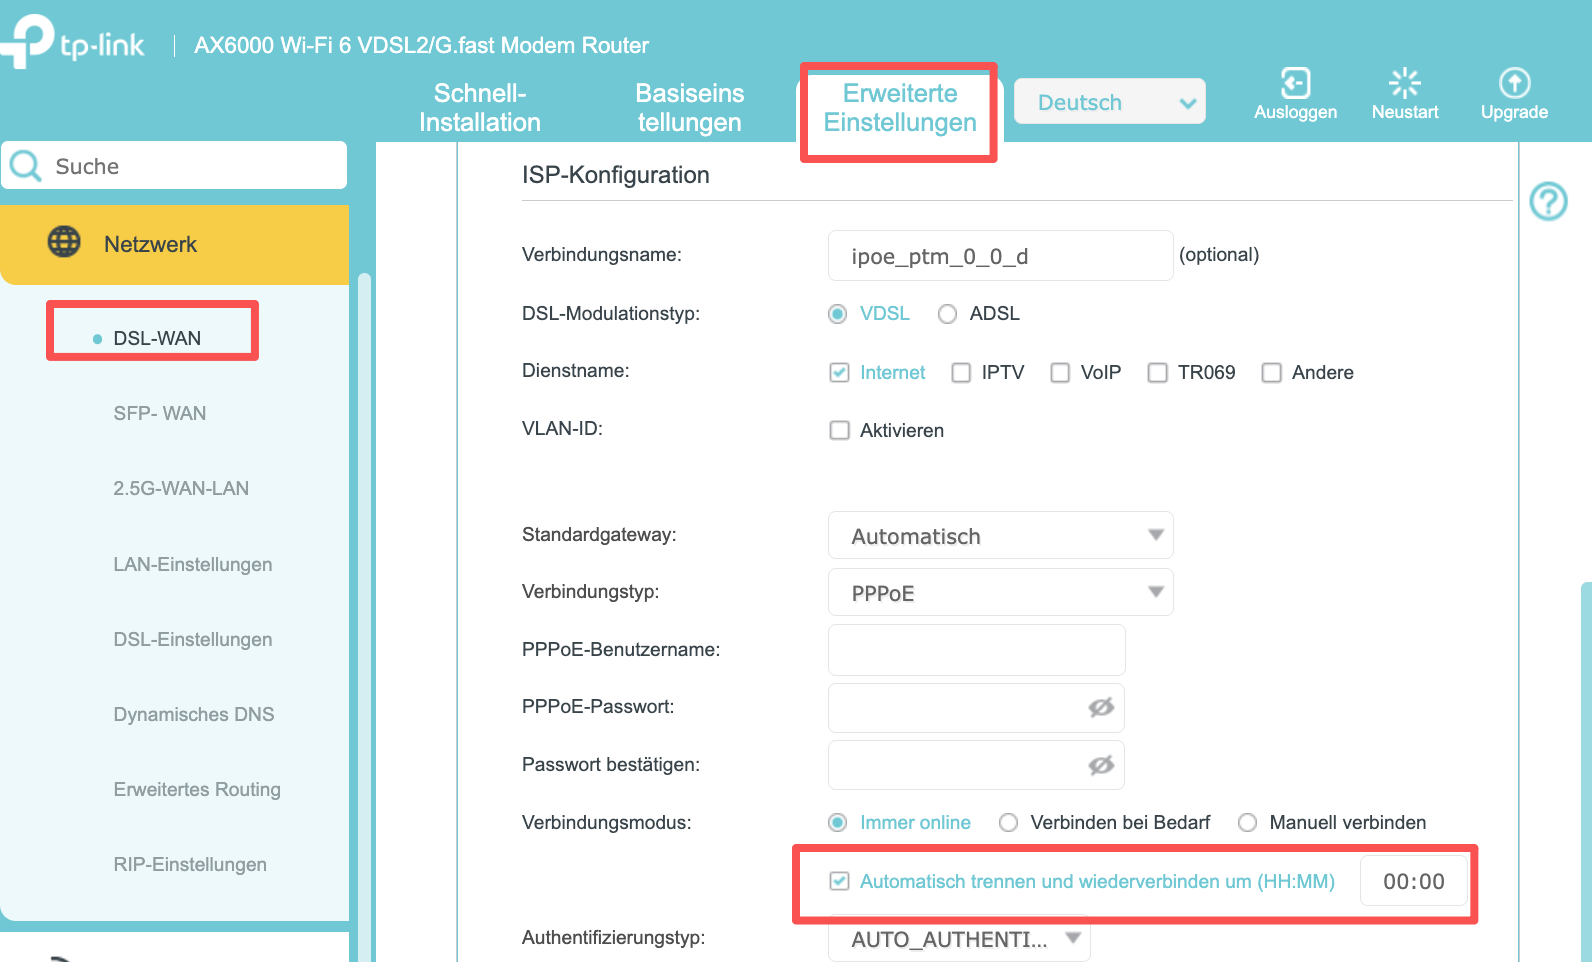Screen dimensions: 1592x962
Task: Open the Verbindungstyp PPPoE dropdown
Action: point(1000,593)
